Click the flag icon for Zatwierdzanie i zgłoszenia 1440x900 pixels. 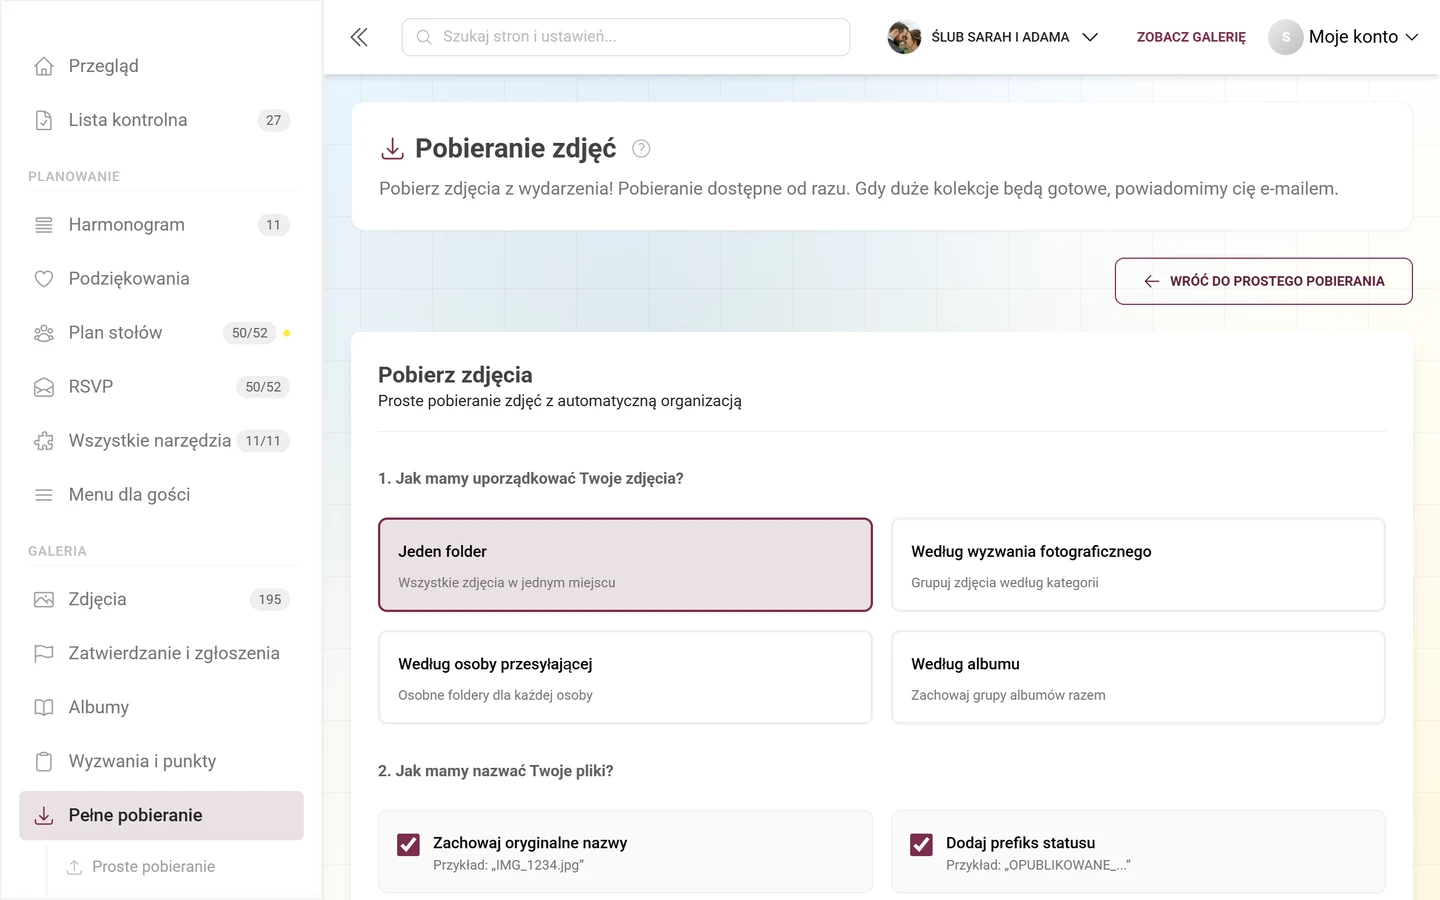point(44,654)
